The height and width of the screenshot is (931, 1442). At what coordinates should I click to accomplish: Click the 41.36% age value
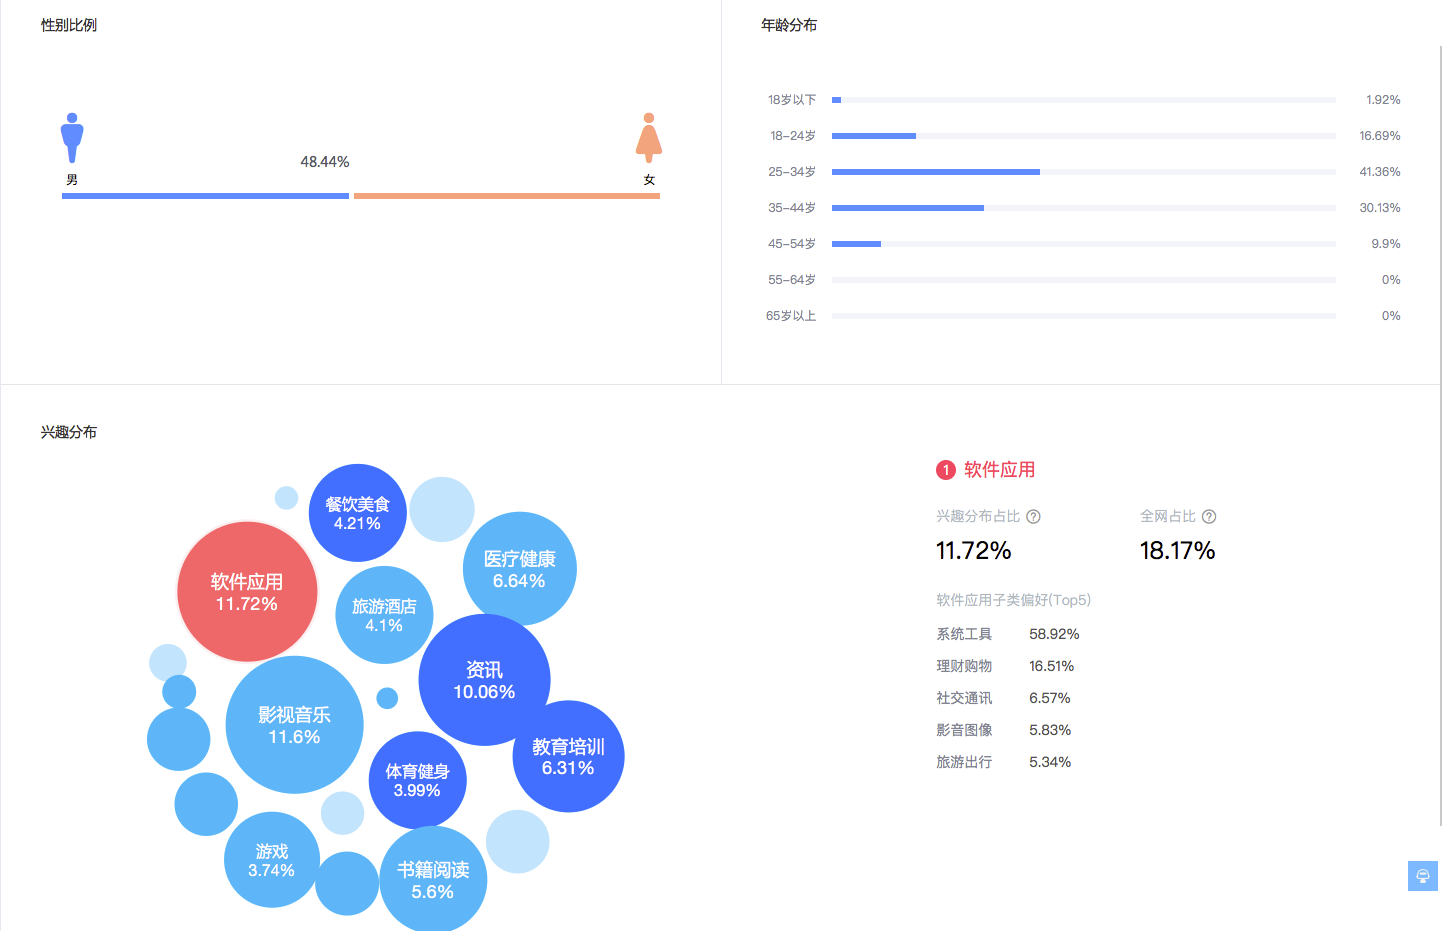[x=1380, y=172]
